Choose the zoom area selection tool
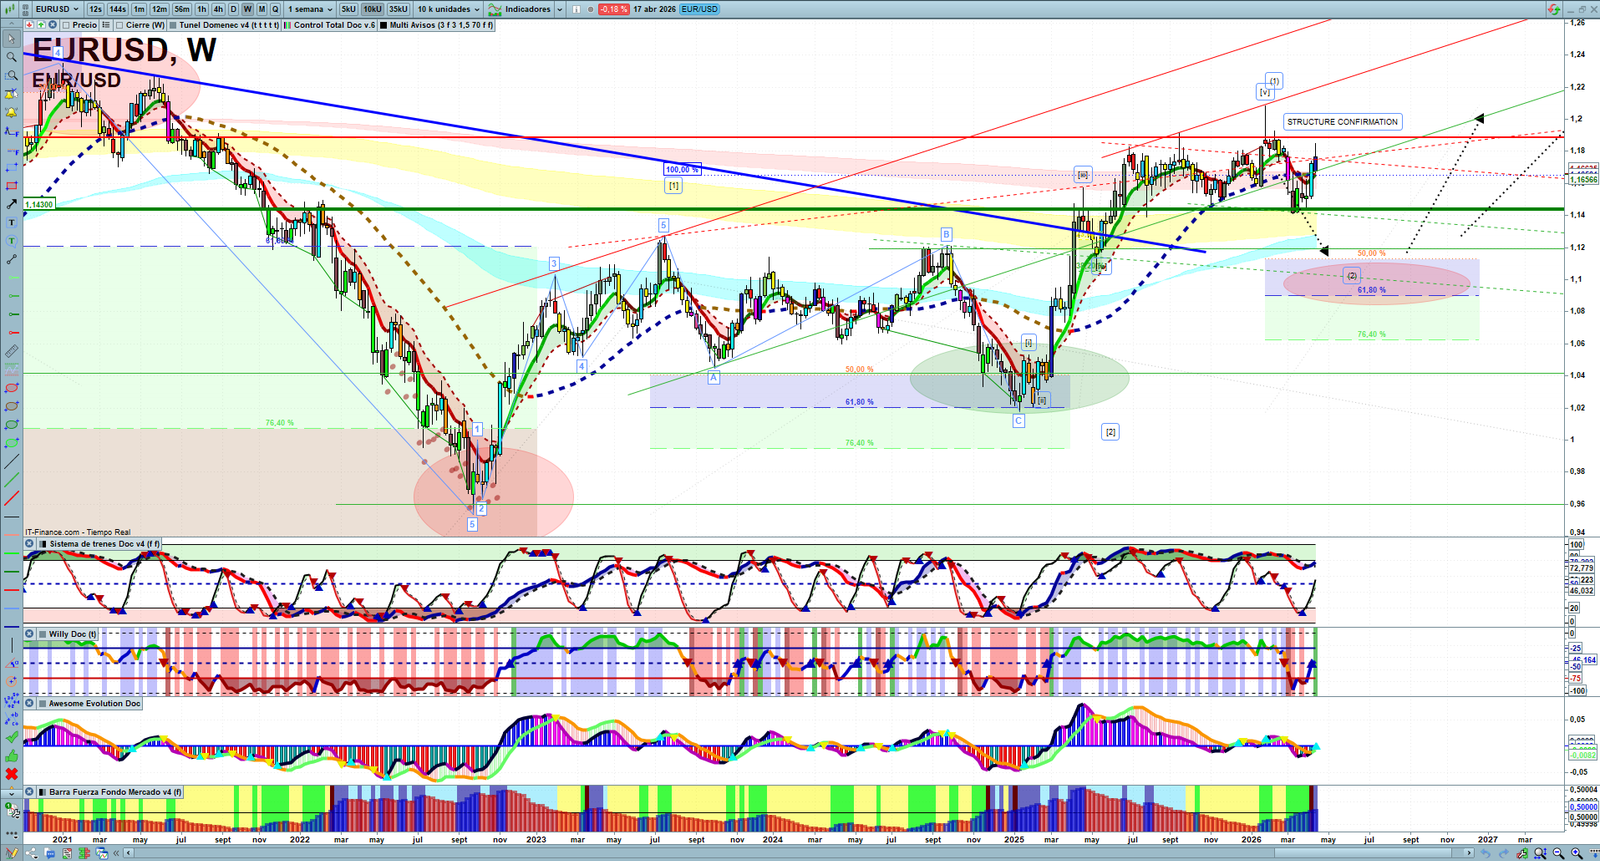1600x861 pixels. pos(11,75)
